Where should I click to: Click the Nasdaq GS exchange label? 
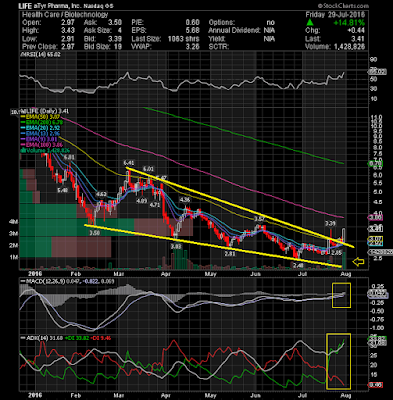[98, 6]
